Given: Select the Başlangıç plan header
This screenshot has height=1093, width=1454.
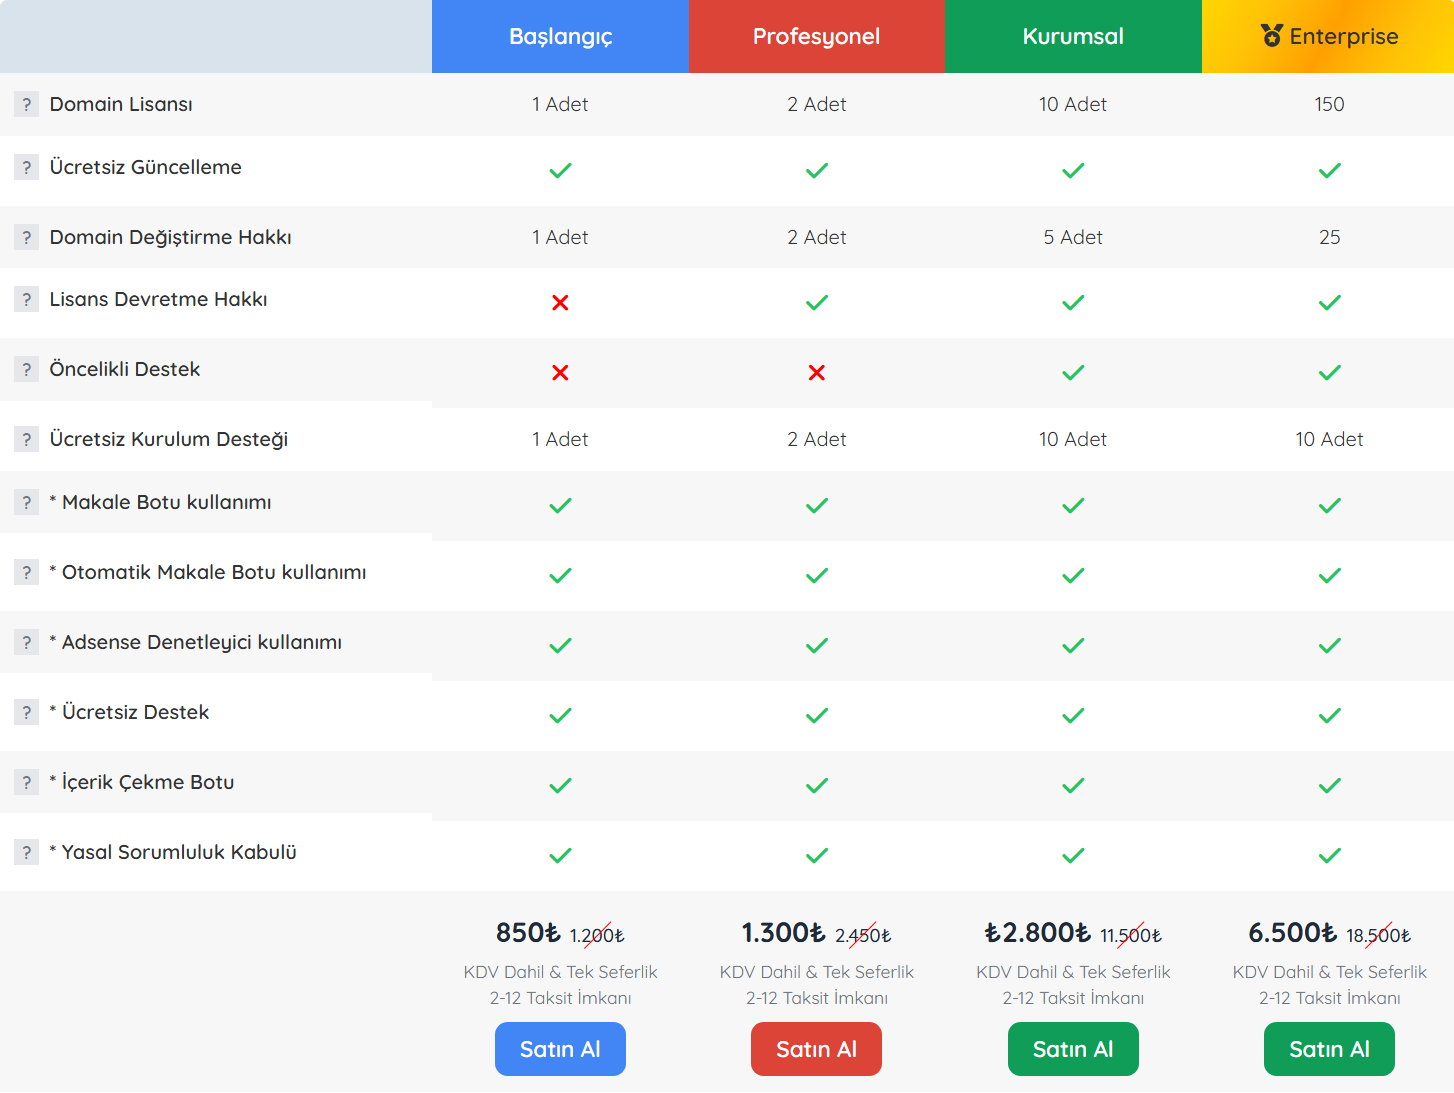Looking at the screenshot, I should pos(560,36).
